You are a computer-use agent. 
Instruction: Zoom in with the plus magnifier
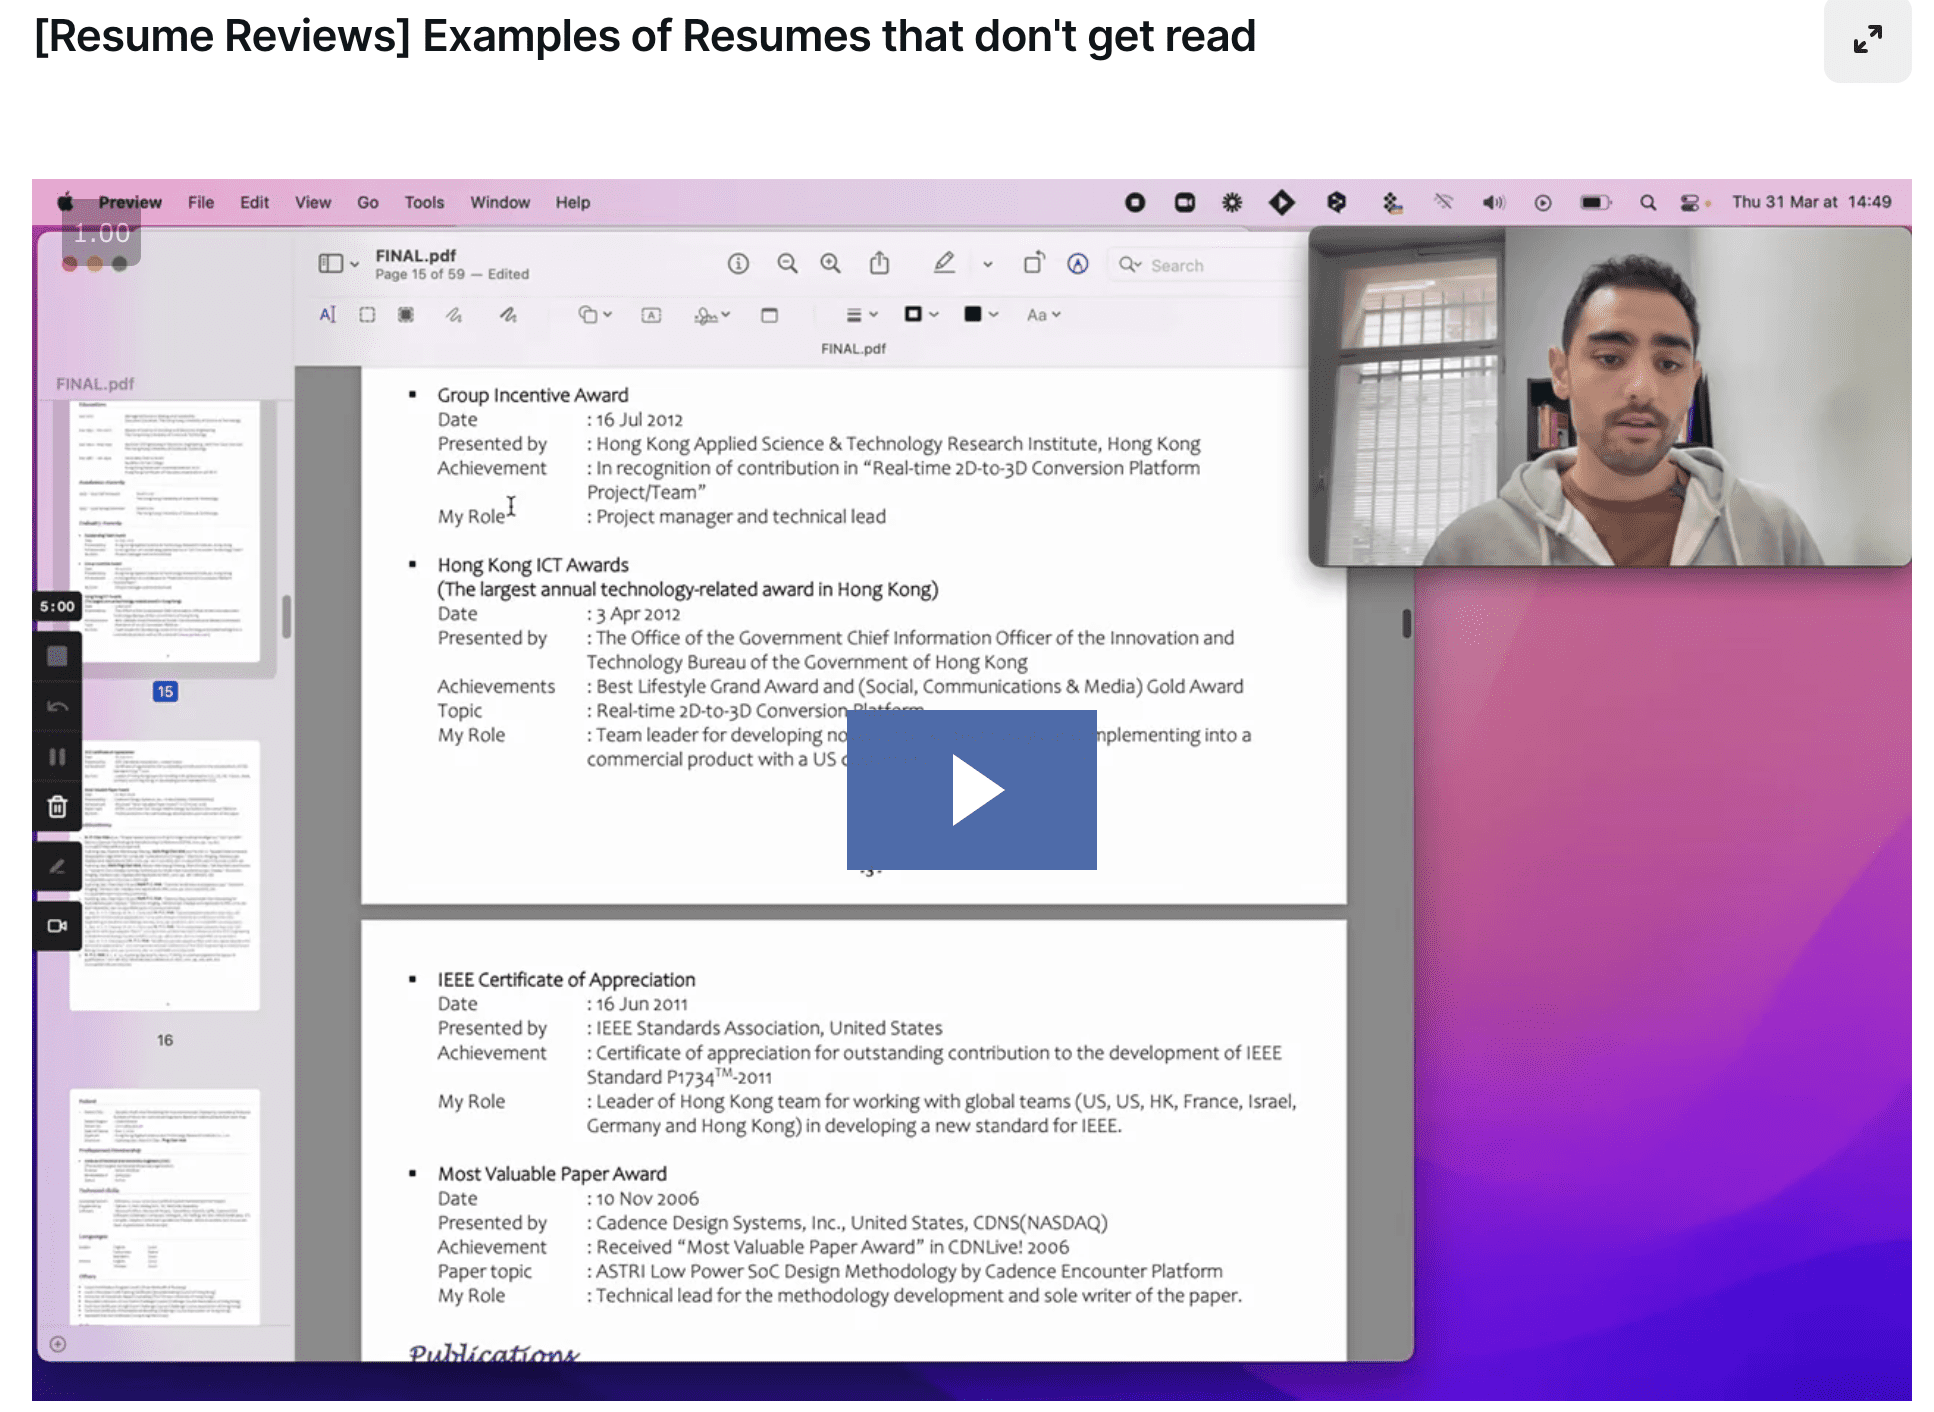click(830, 264)
